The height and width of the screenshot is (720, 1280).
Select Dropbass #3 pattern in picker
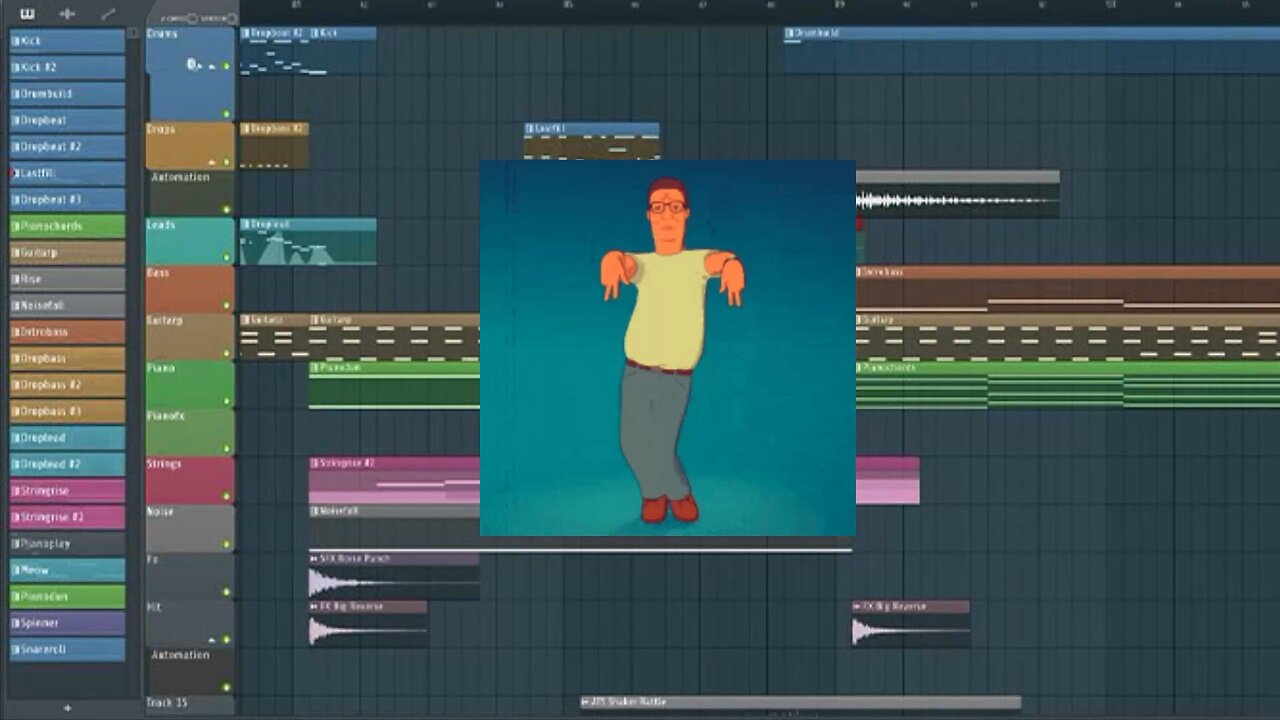click(67, 411)
